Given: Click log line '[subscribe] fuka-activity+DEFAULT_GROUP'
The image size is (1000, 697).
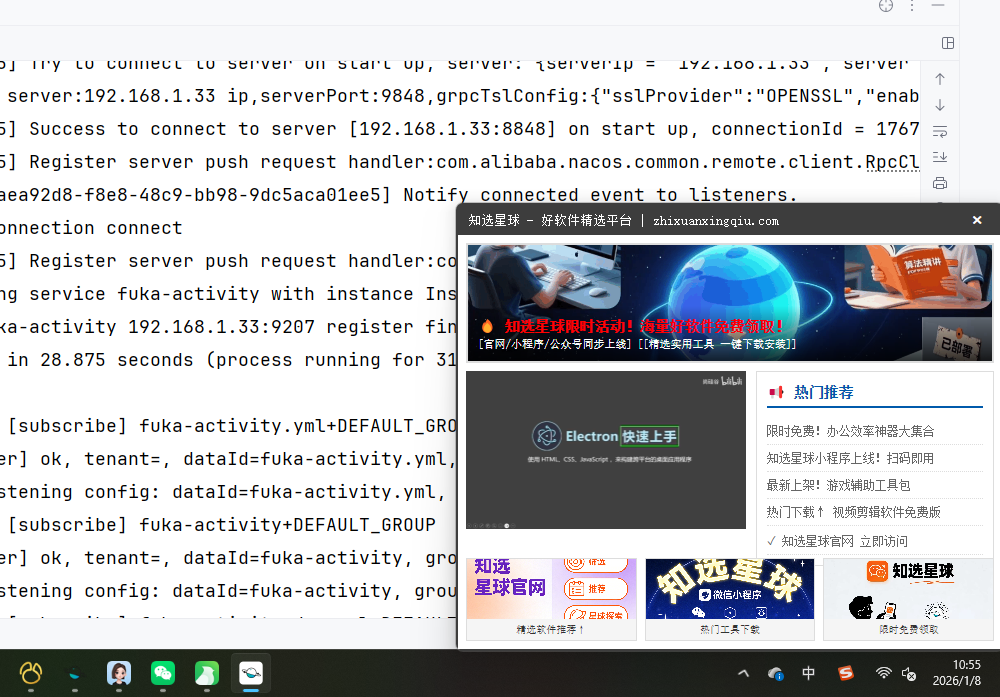Looking at the screenshot, I should click(221, 525).
